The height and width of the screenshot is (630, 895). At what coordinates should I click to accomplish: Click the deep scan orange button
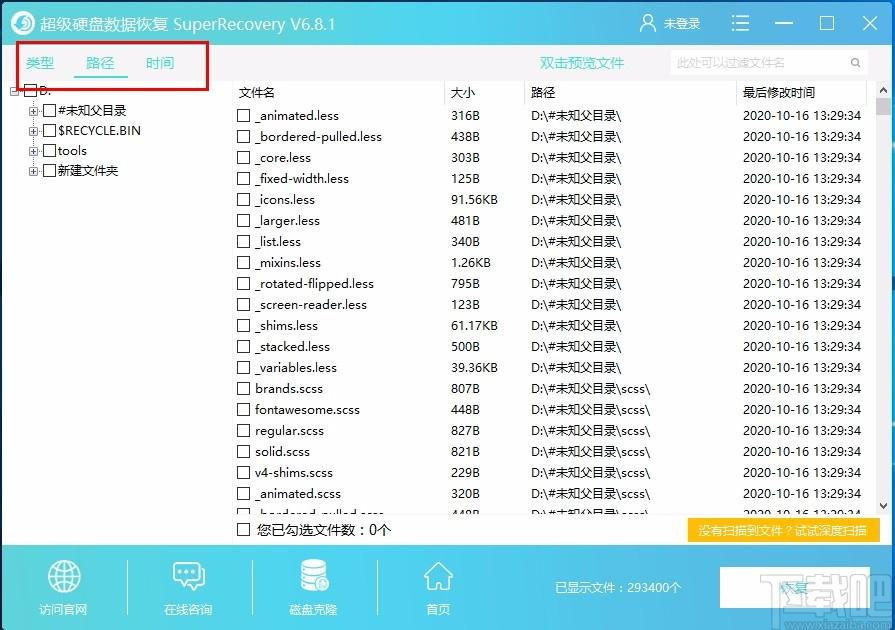point(783,531)
